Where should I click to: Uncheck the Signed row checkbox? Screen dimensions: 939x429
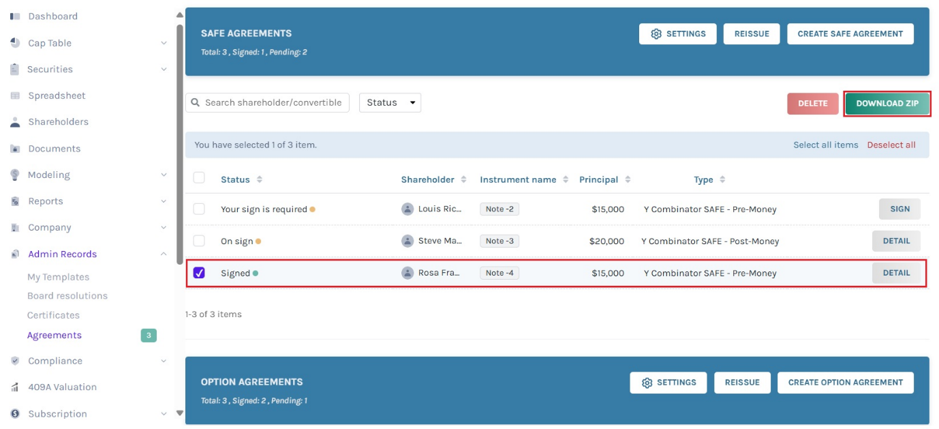199,273
